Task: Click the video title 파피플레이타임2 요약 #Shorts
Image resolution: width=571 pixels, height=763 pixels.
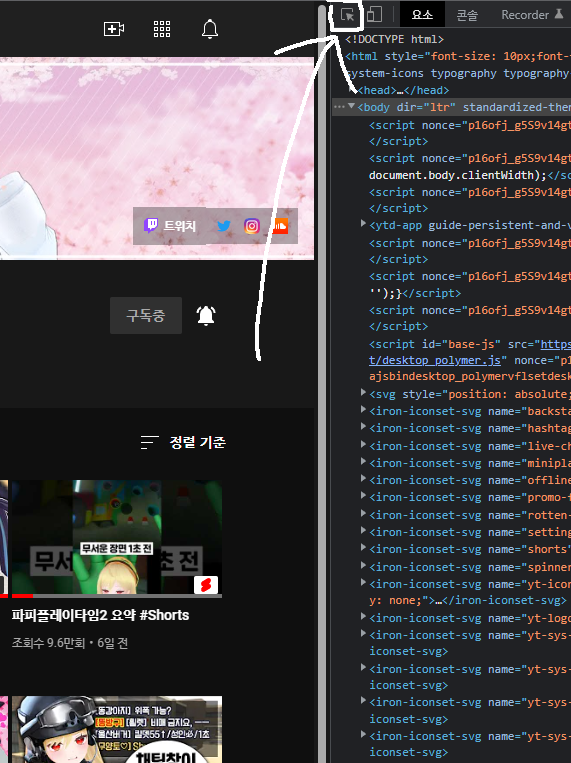Action: (100, 615)
